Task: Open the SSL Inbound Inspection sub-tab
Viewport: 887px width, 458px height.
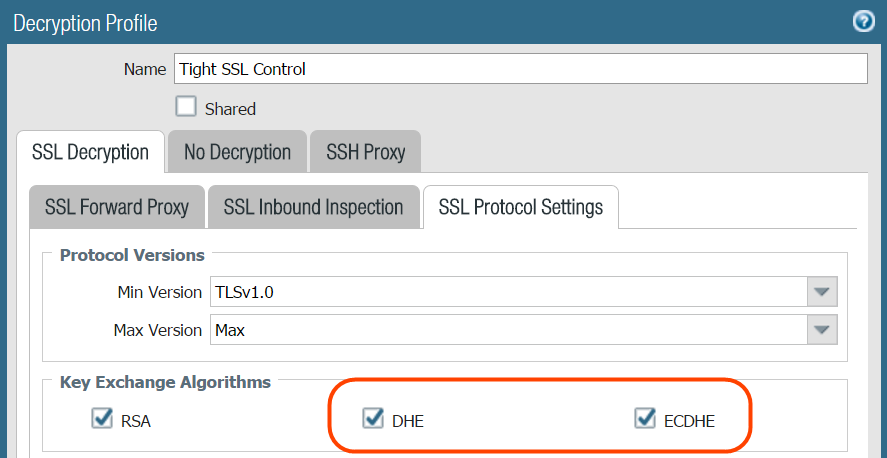Action: click(x=313, y=208)
